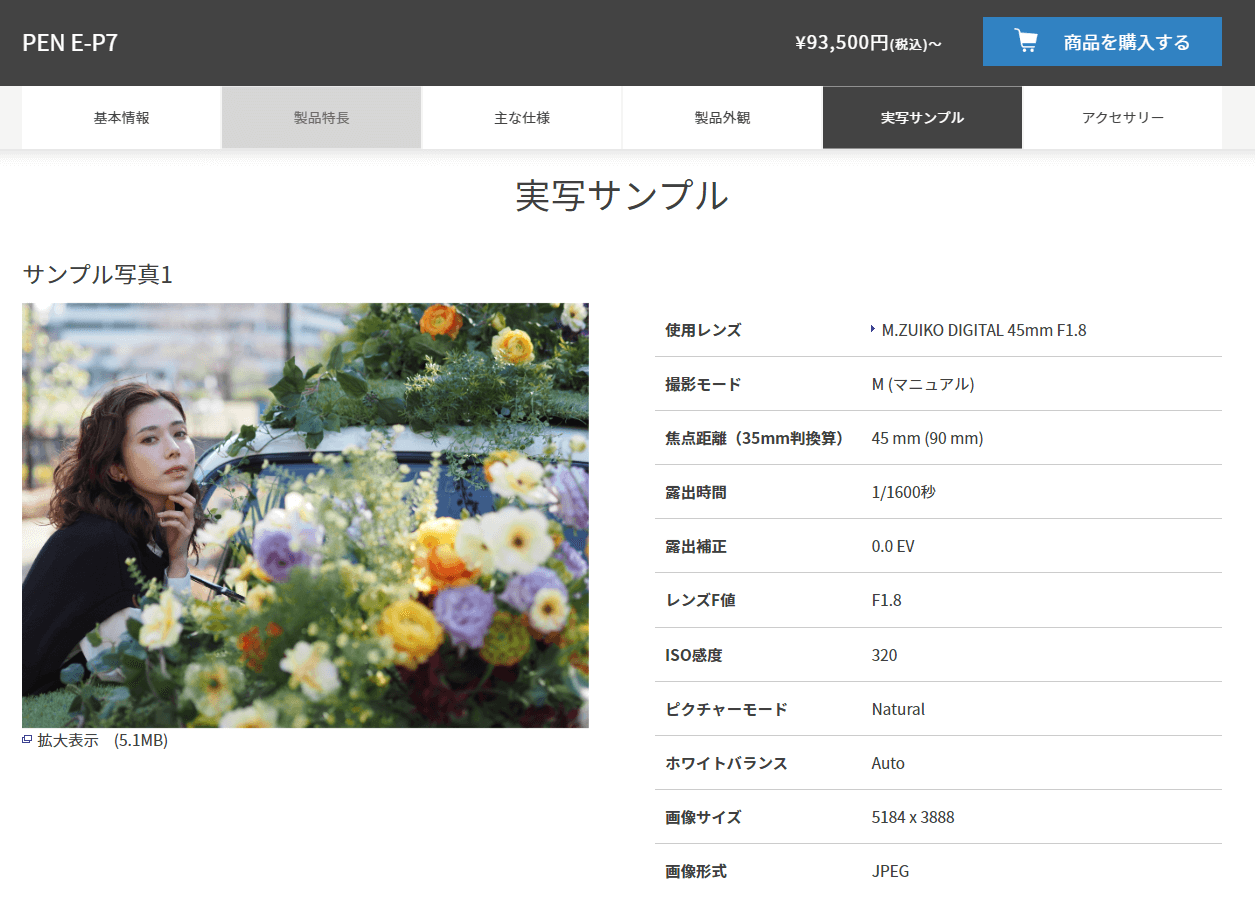Go to the 製品外観 tab
The height and width of the screenshot is (912, 1255).
point(722,118)
